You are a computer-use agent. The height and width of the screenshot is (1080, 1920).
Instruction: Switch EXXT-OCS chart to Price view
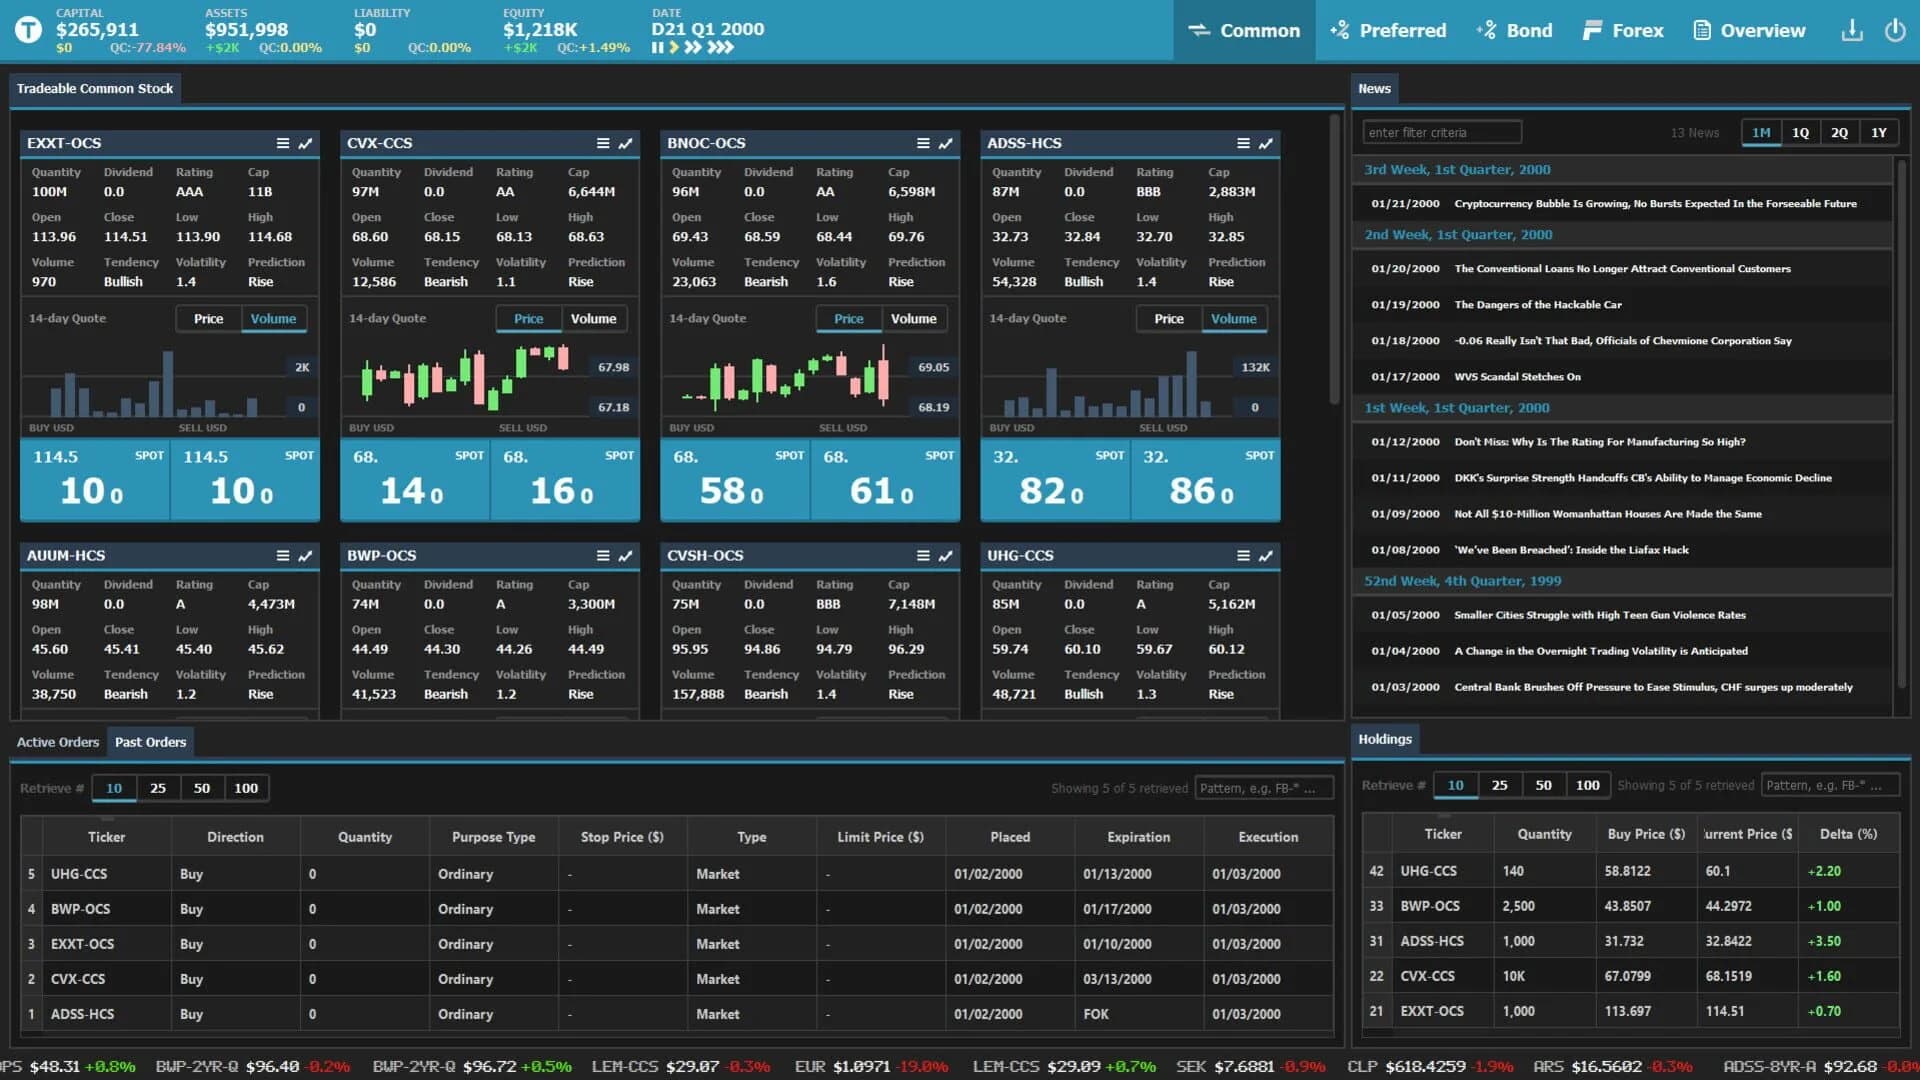208,318
